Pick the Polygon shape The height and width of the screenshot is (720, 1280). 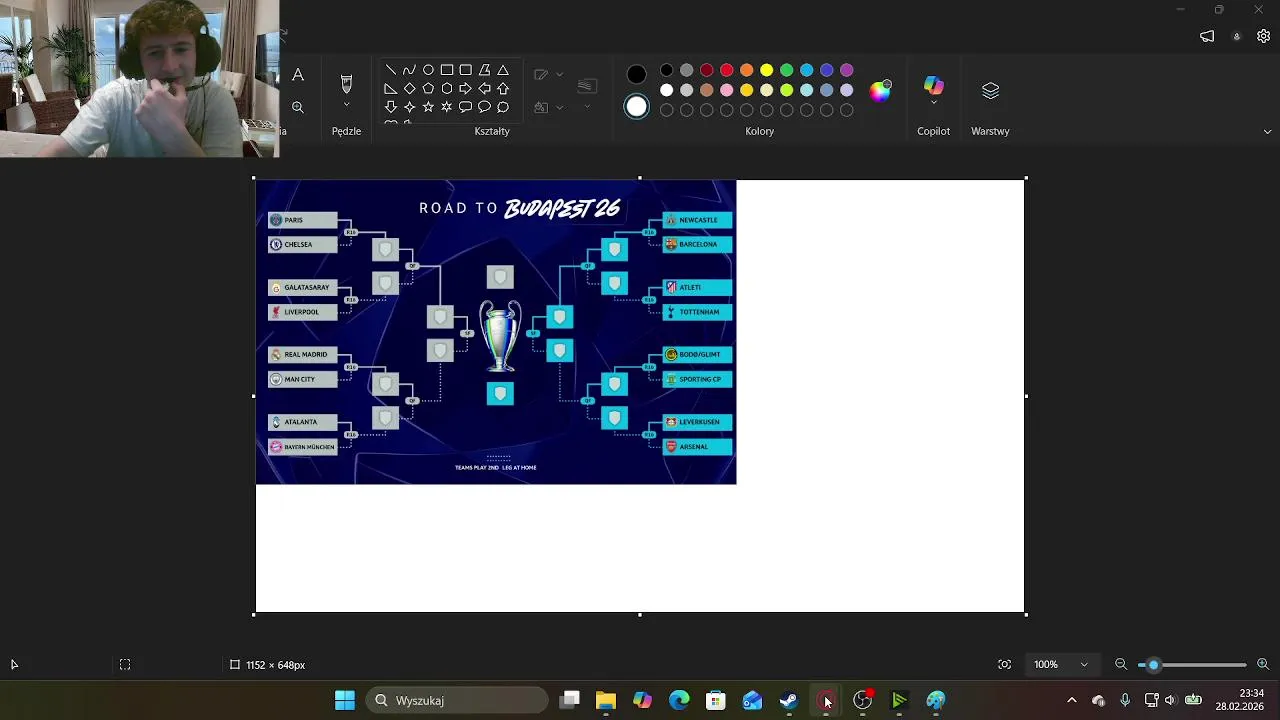click(x=484, y=70)
